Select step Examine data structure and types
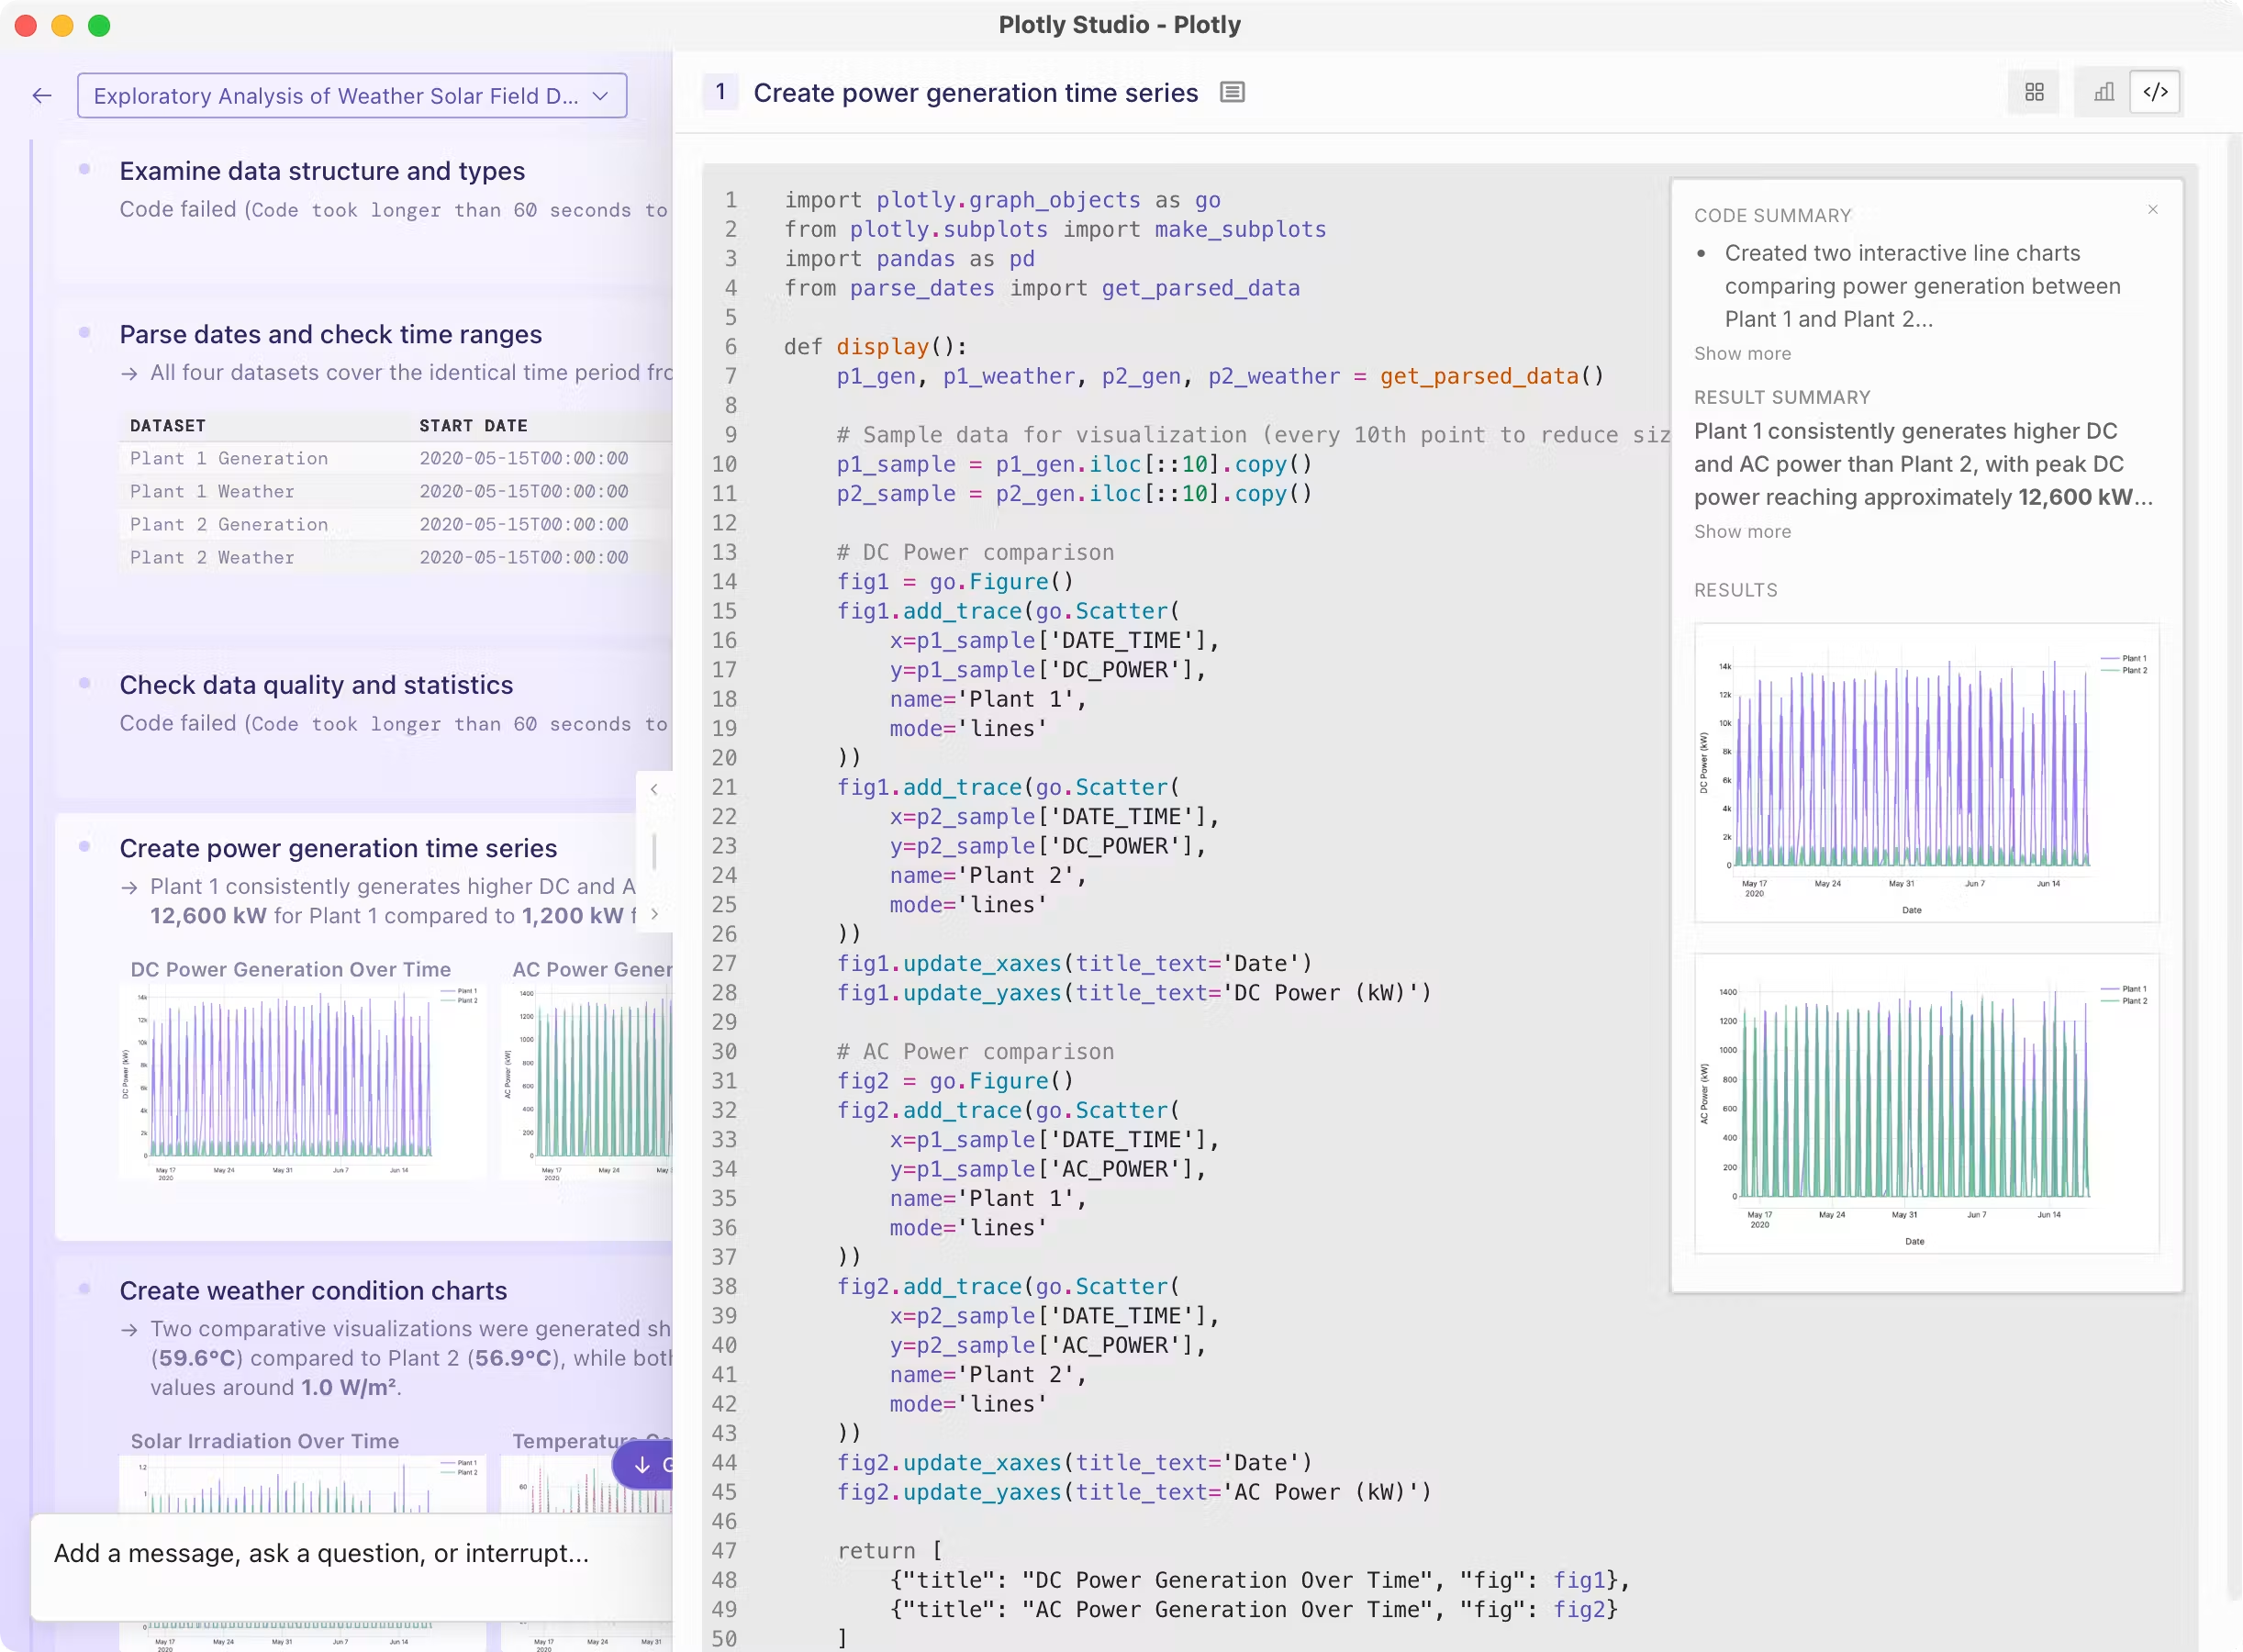Viewport: 2243px width, 1652px height. tap(322, 171)
